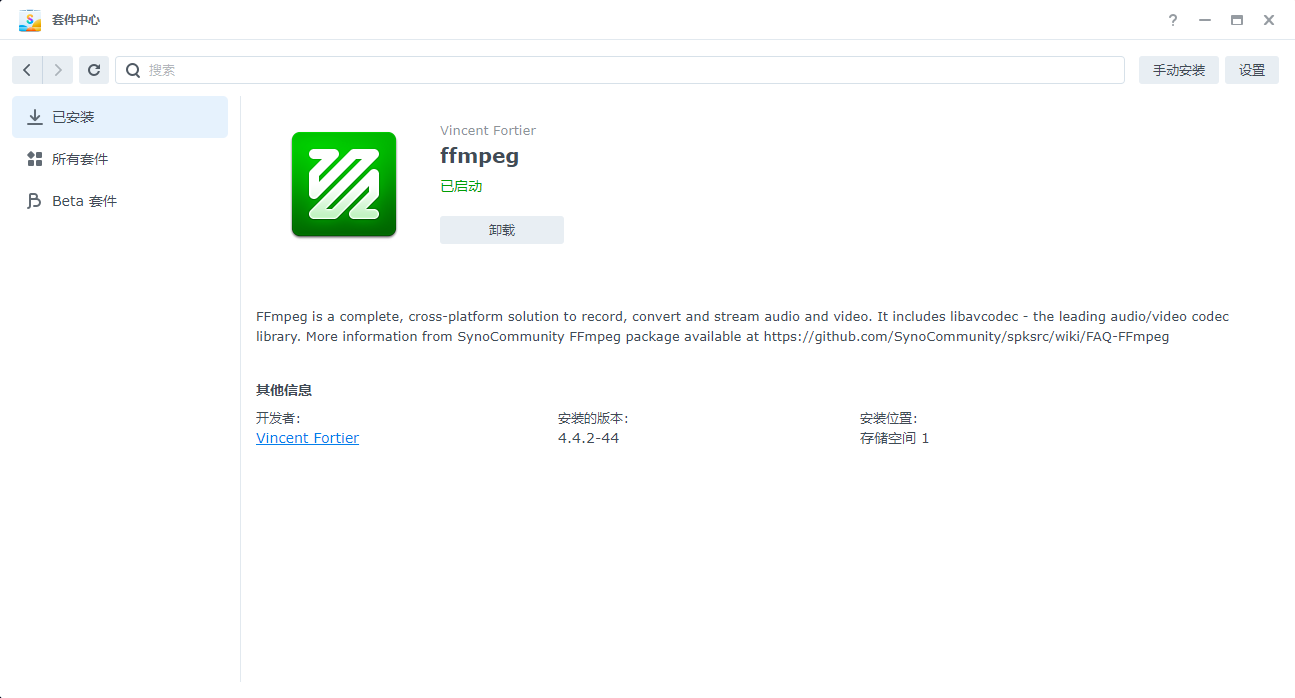This screenshot has width=1295, height=698.
Task: Close the Package Center window
Action: coord(1269,20)
